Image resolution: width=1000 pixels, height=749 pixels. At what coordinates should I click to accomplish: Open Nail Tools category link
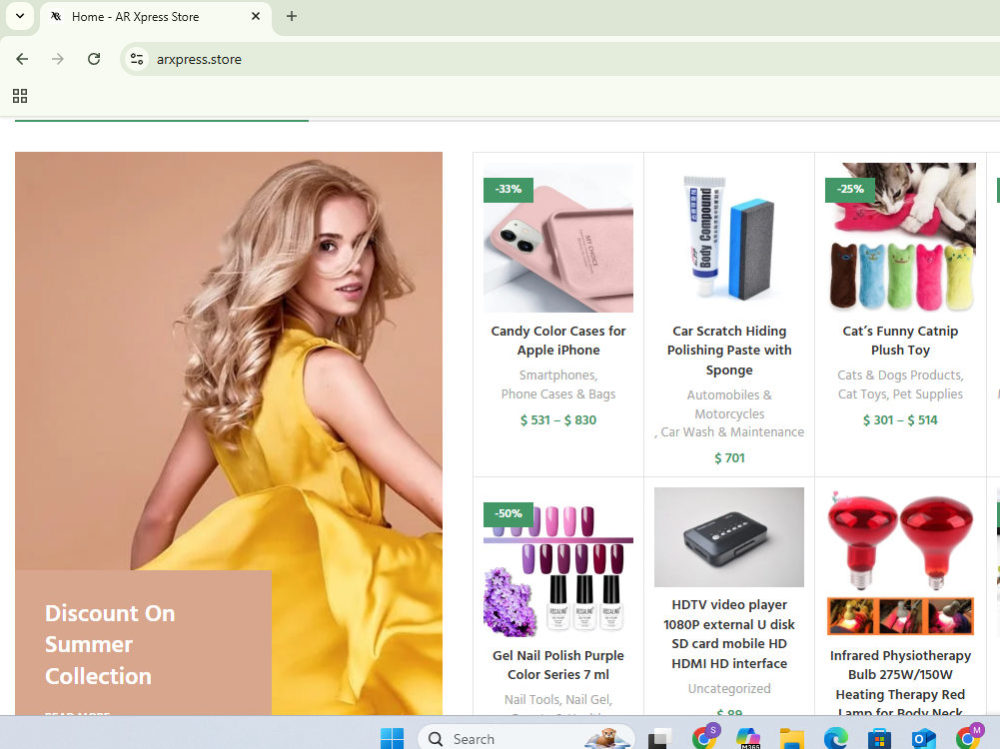[x=533, y=700]
